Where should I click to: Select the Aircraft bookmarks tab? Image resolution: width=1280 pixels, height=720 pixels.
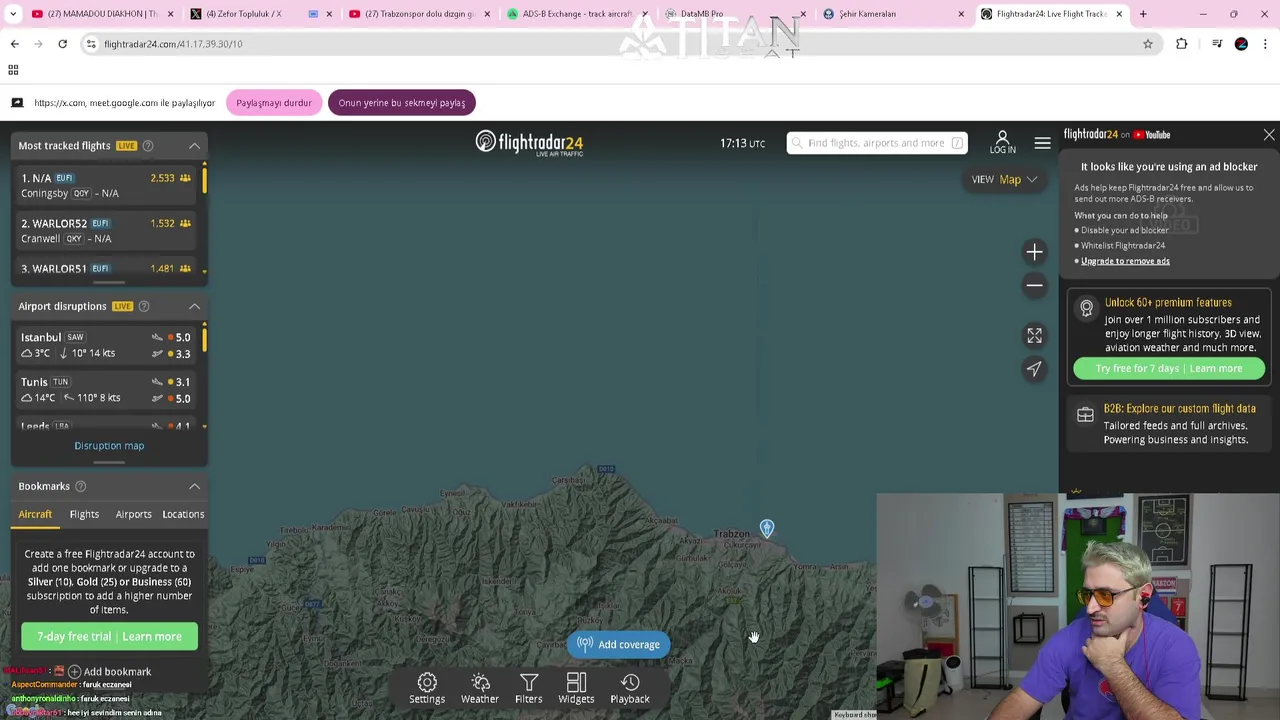[35, 514]
